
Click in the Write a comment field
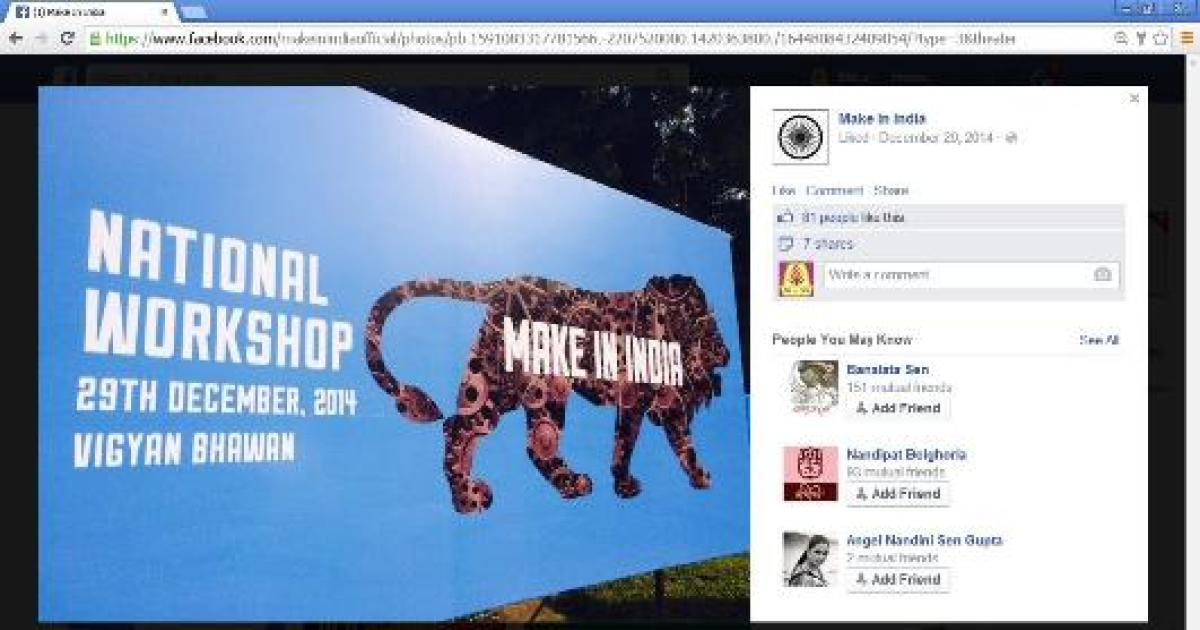(x=970, y=275)
